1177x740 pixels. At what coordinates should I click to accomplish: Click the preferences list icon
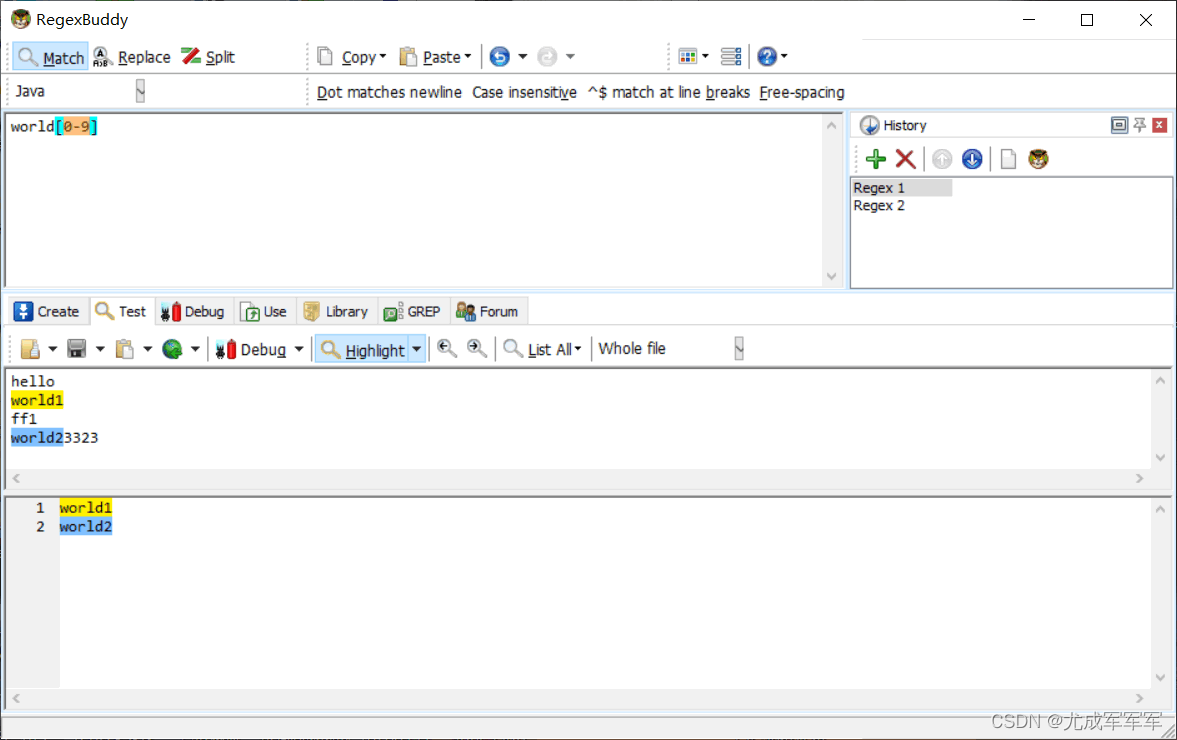731,56
